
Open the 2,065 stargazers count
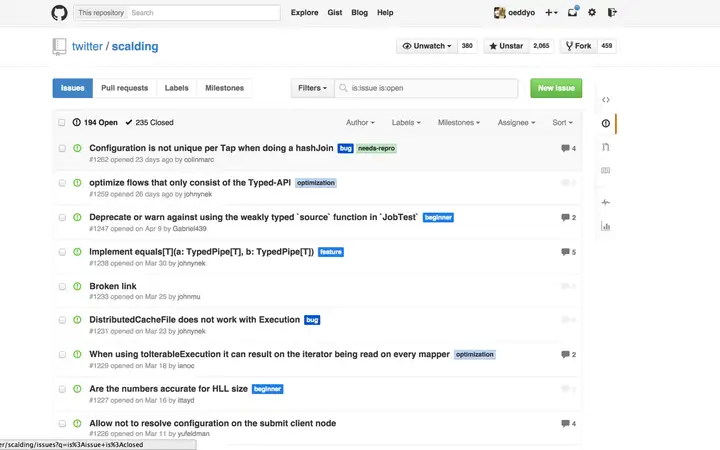(541, 46)
